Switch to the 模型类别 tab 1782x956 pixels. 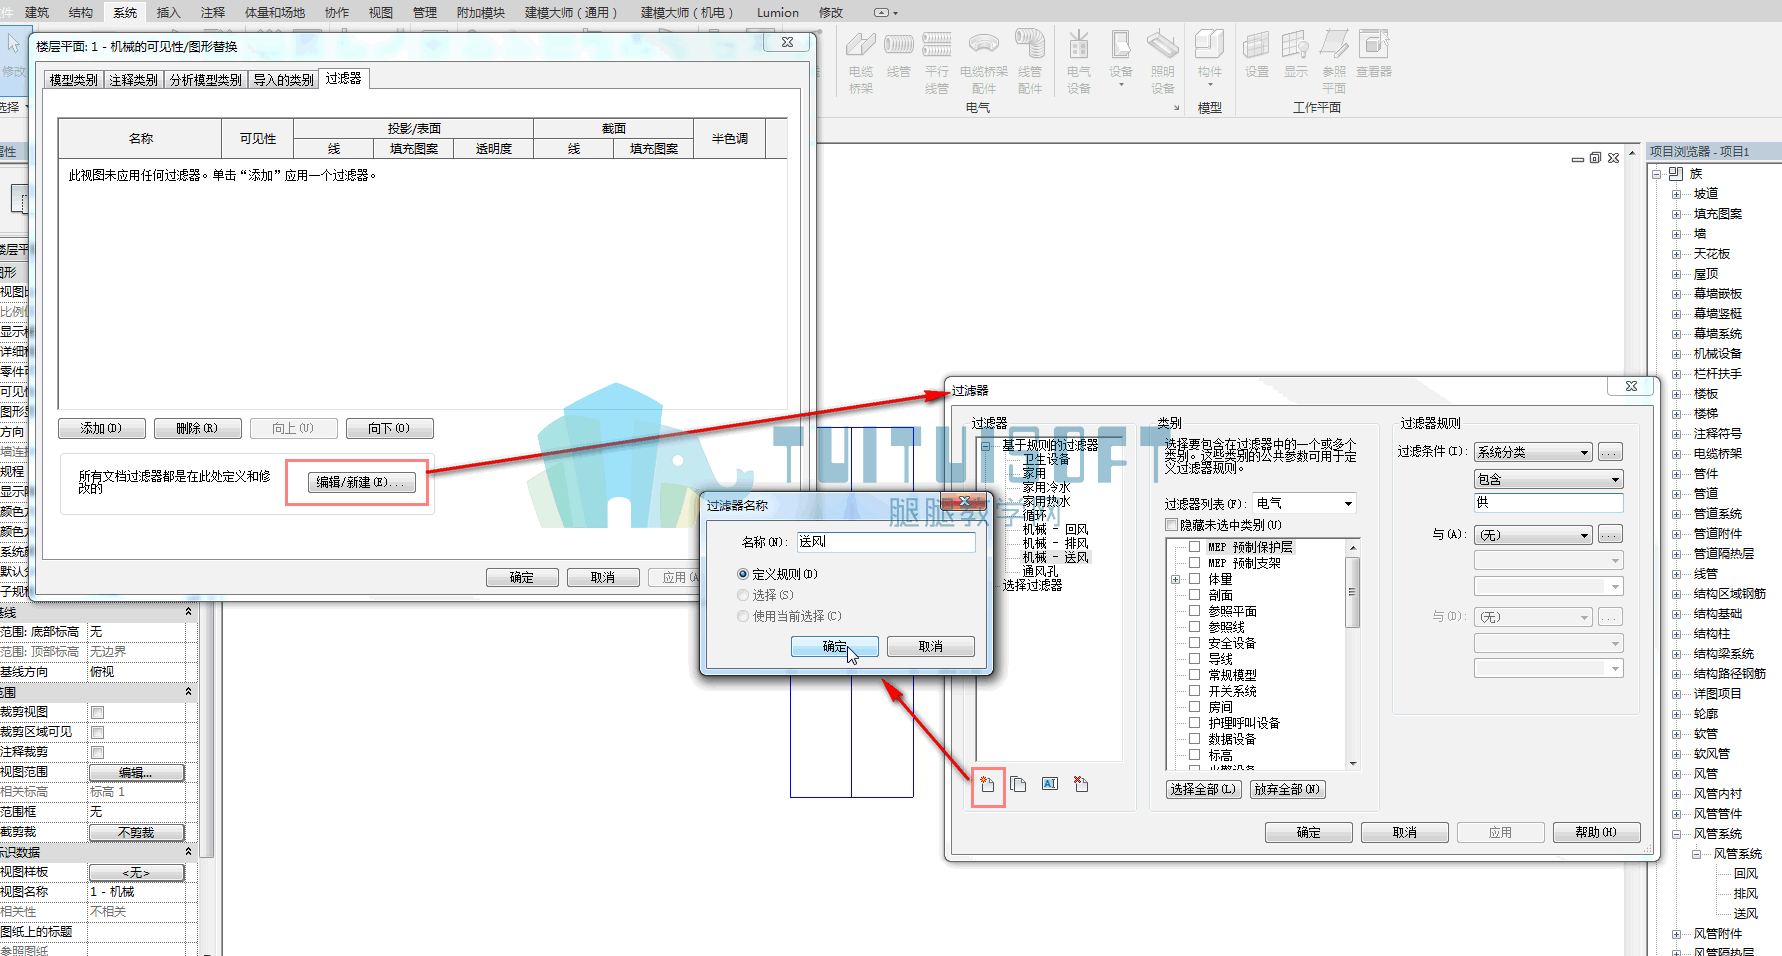click(74, 80)
